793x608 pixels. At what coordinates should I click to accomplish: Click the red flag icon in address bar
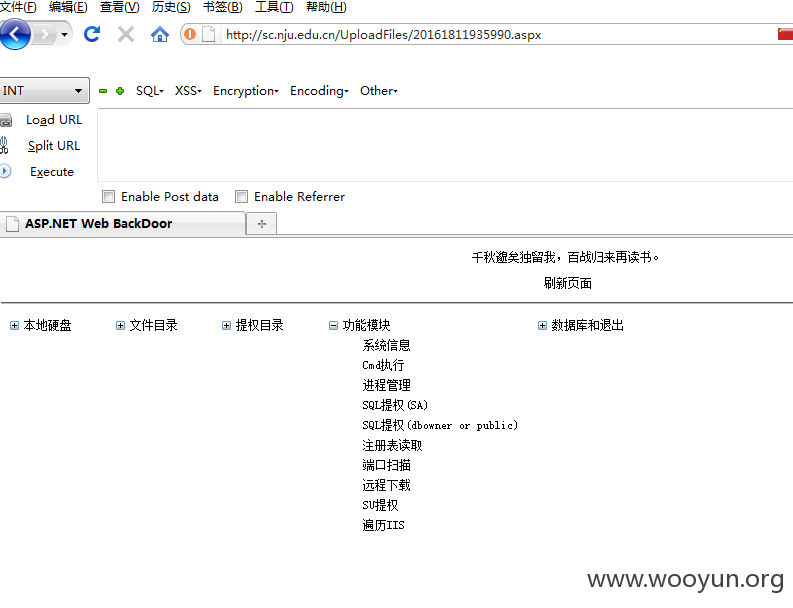tap(785, 34)
